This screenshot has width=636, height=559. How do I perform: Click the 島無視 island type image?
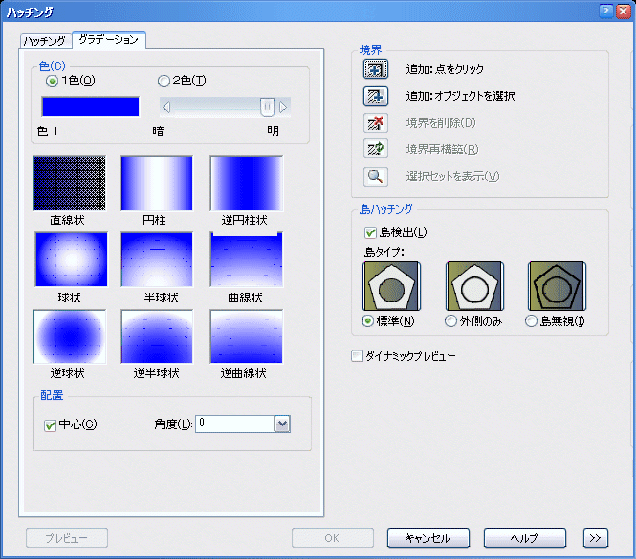[x=557, y=286]
